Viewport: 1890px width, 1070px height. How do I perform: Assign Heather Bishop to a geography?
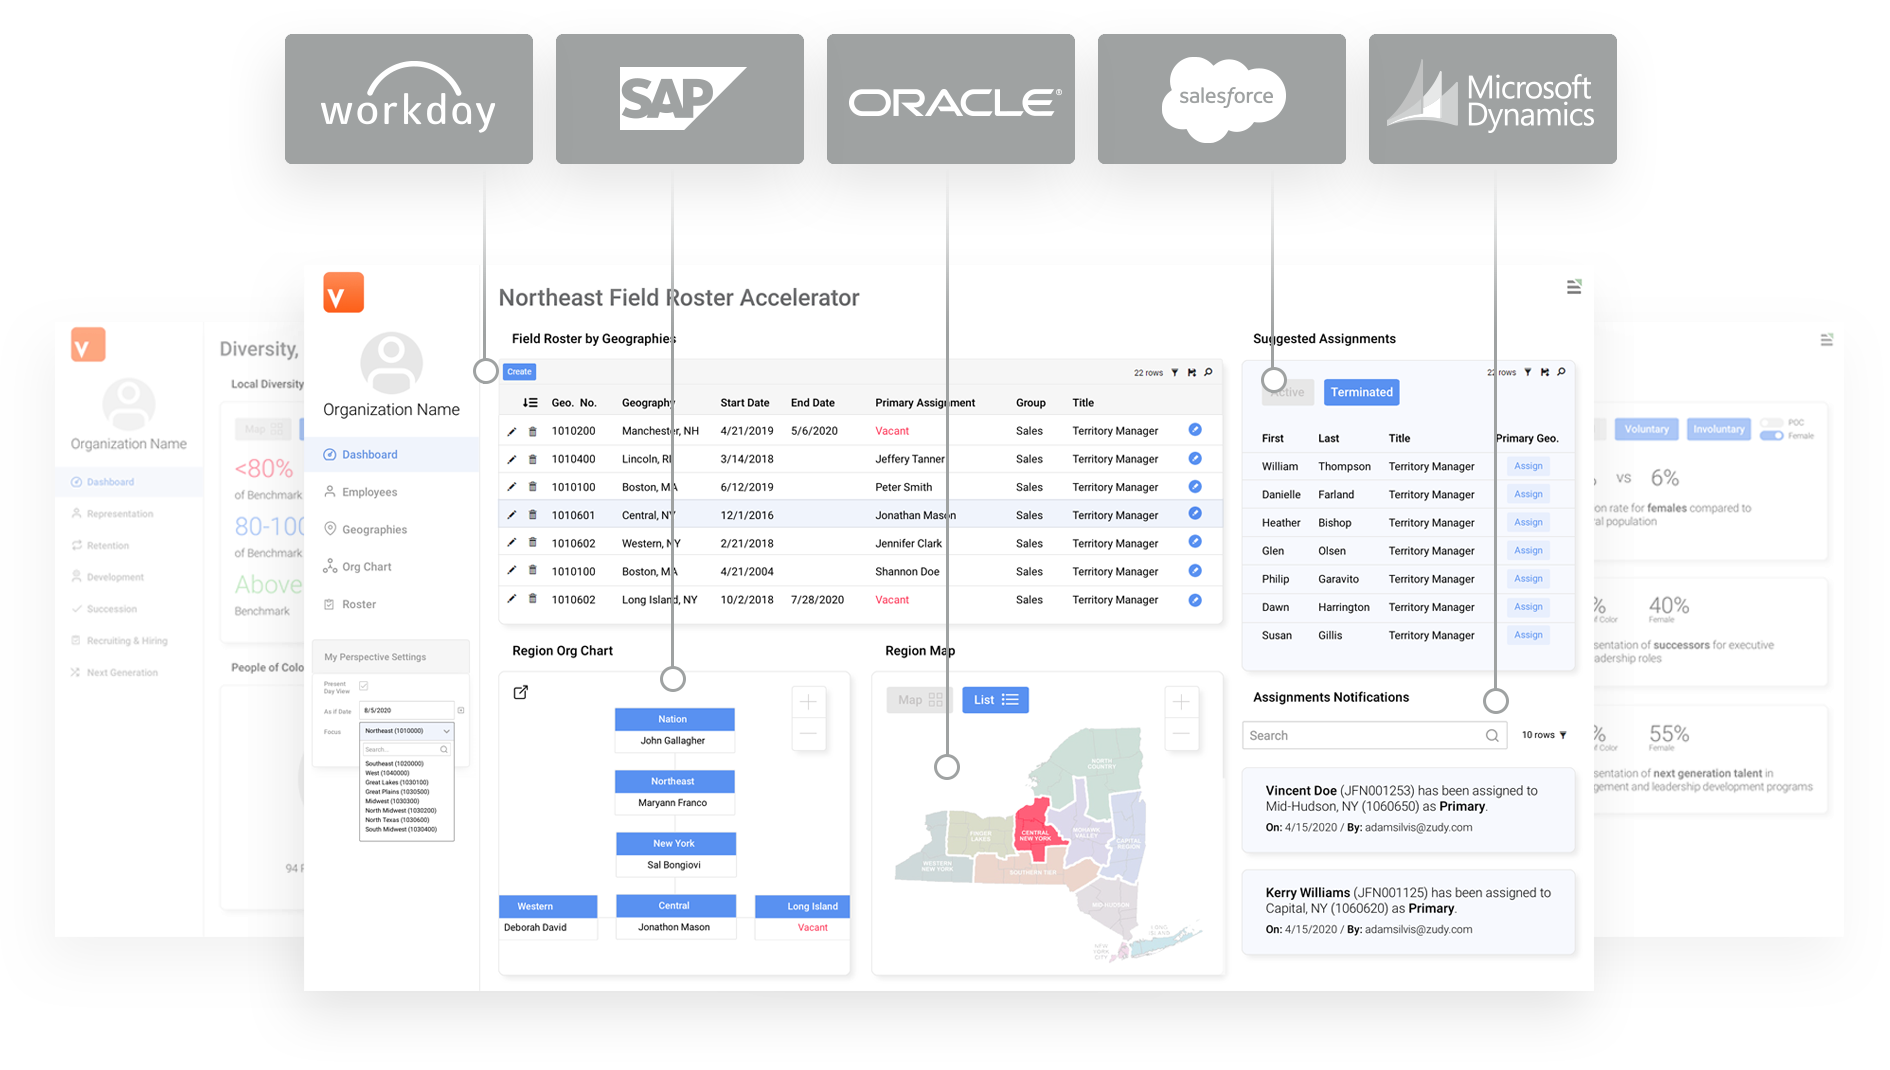tap(1528, 522)
